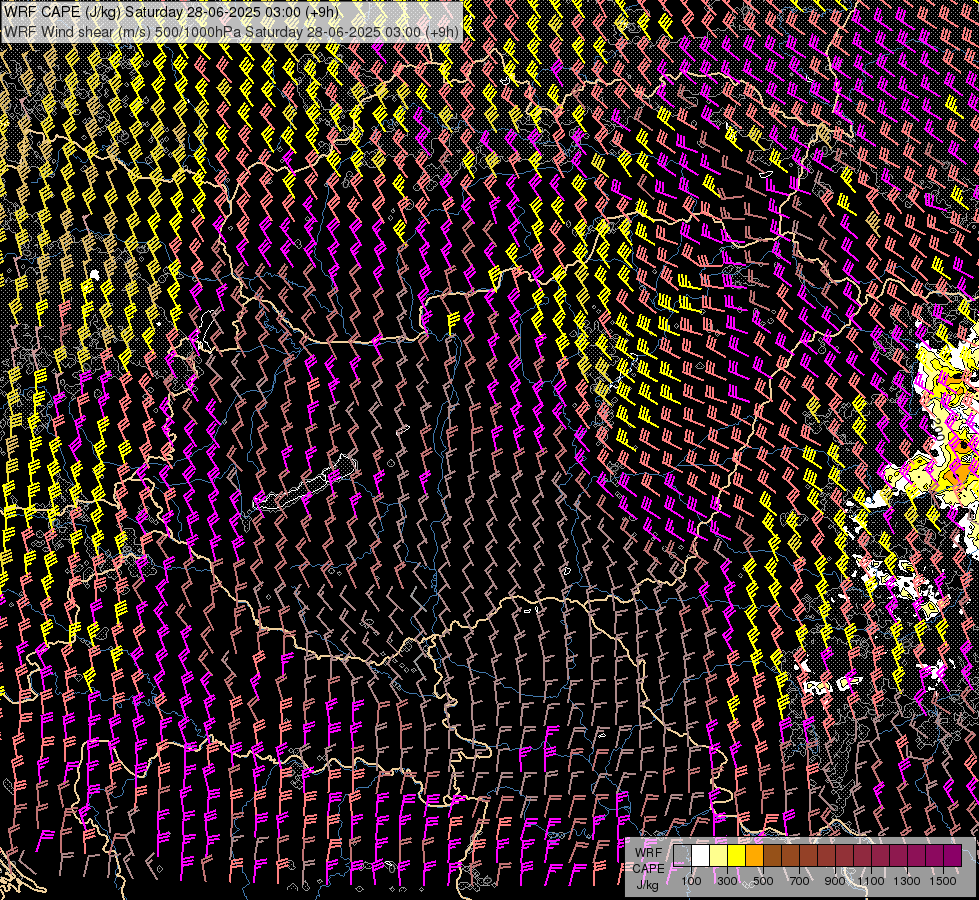Click the legend value '300'

727,881
